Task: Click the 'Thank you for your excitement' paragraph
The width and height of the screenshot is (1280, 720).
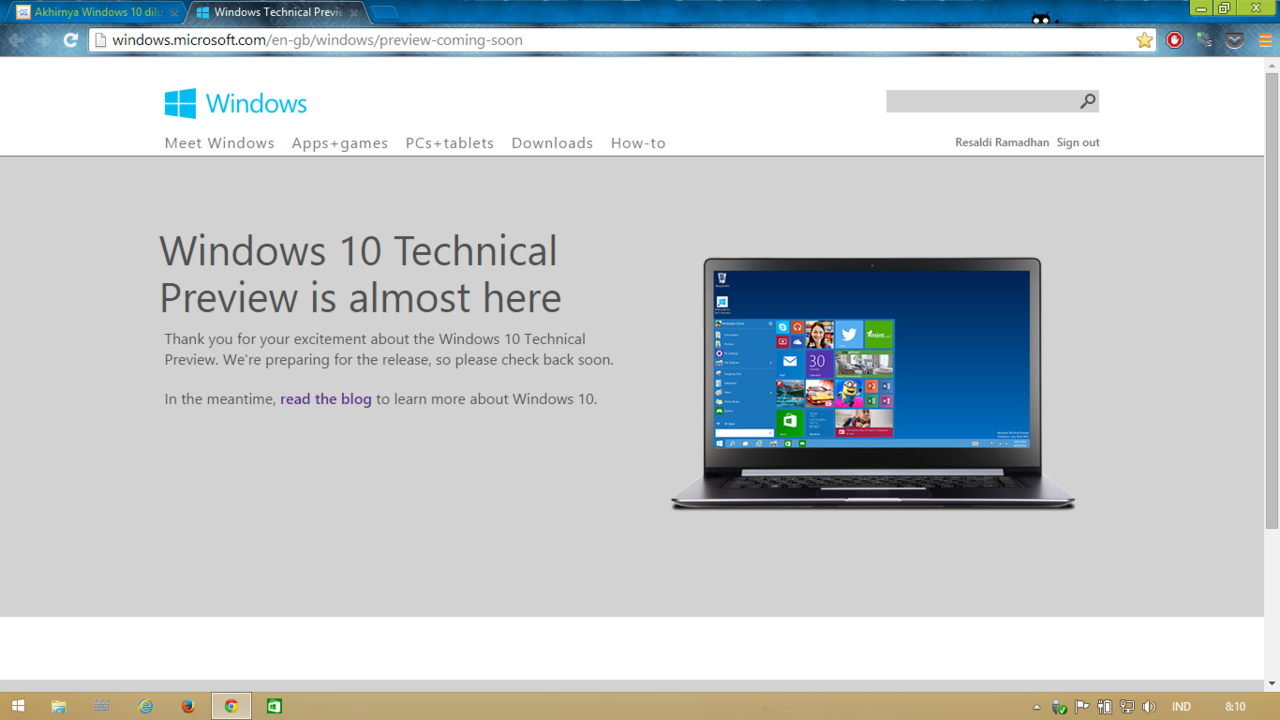Action: pos(389,349)
